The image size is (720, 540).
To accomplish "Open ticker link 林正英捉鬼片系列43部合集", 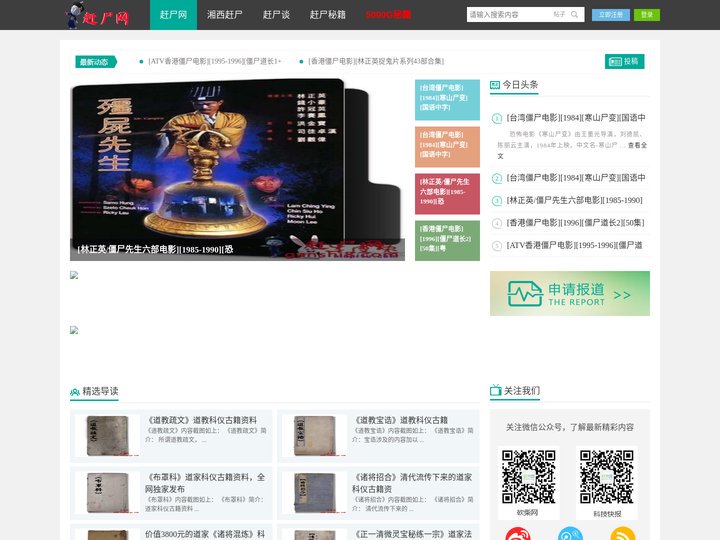I will click(x=376, y=61).
